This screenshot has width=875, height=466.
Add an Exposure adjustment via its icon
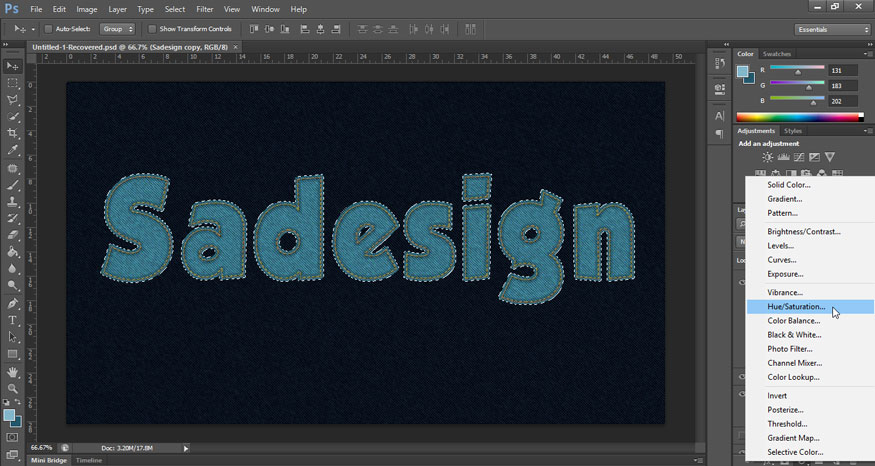coord(815,157)
